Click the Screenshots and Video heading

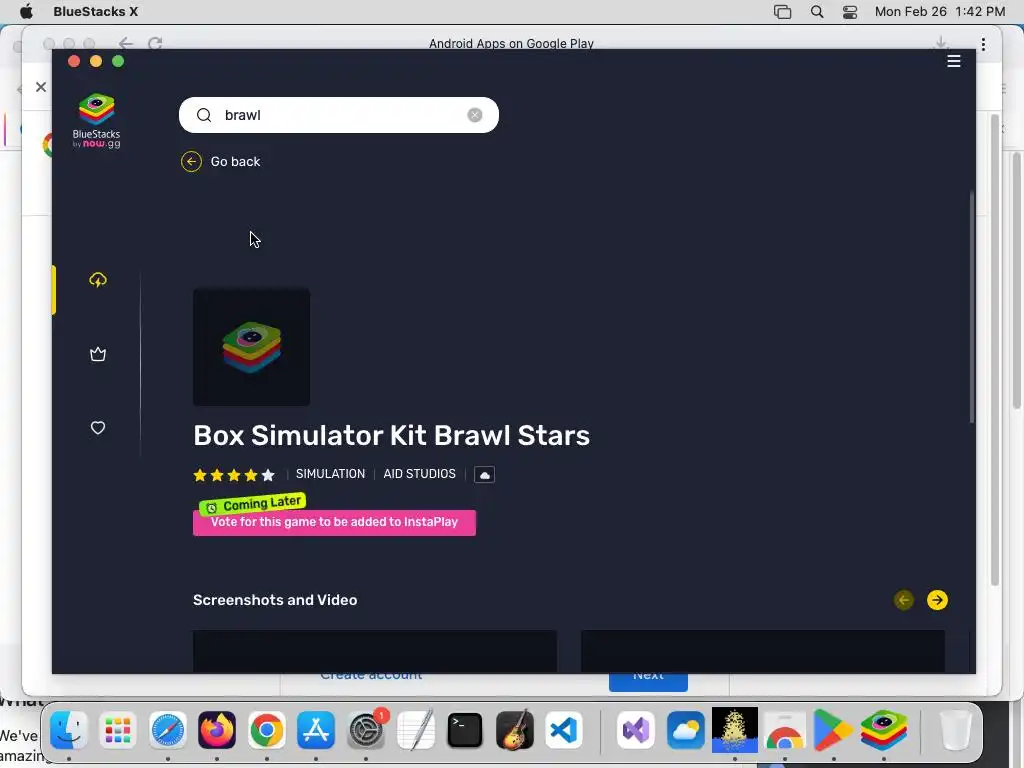coord(275,600)
